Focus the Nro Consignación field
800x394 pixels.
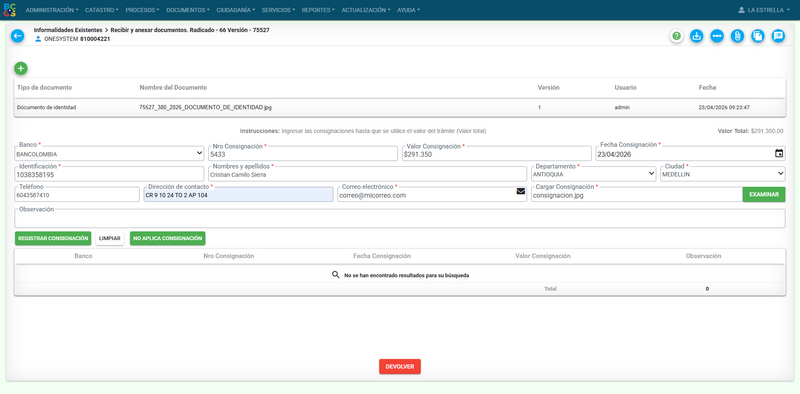click(x=303, y=154)
